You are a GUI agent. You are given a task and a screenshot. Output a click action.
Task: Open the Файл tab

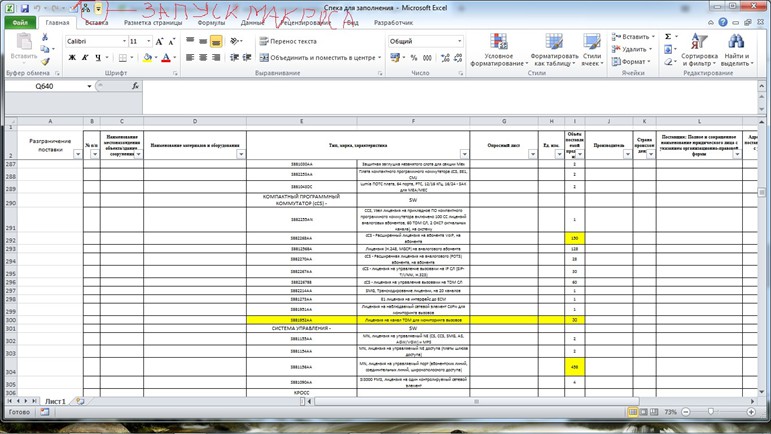[x=20, y=23]
